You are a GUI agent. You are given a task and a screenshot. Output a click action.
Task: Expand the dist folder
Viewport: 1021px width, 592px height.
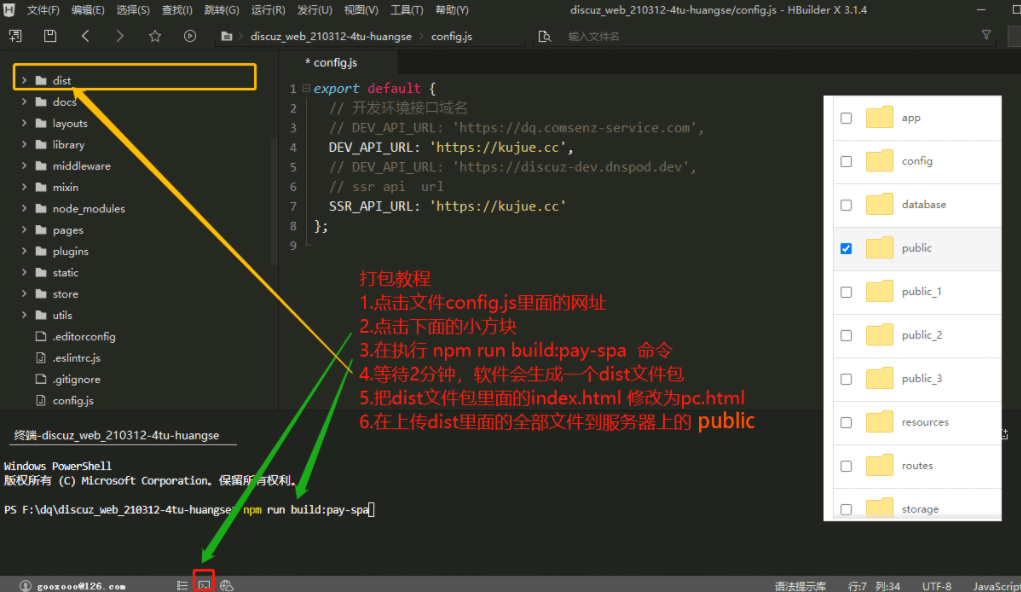coord(24,79)
